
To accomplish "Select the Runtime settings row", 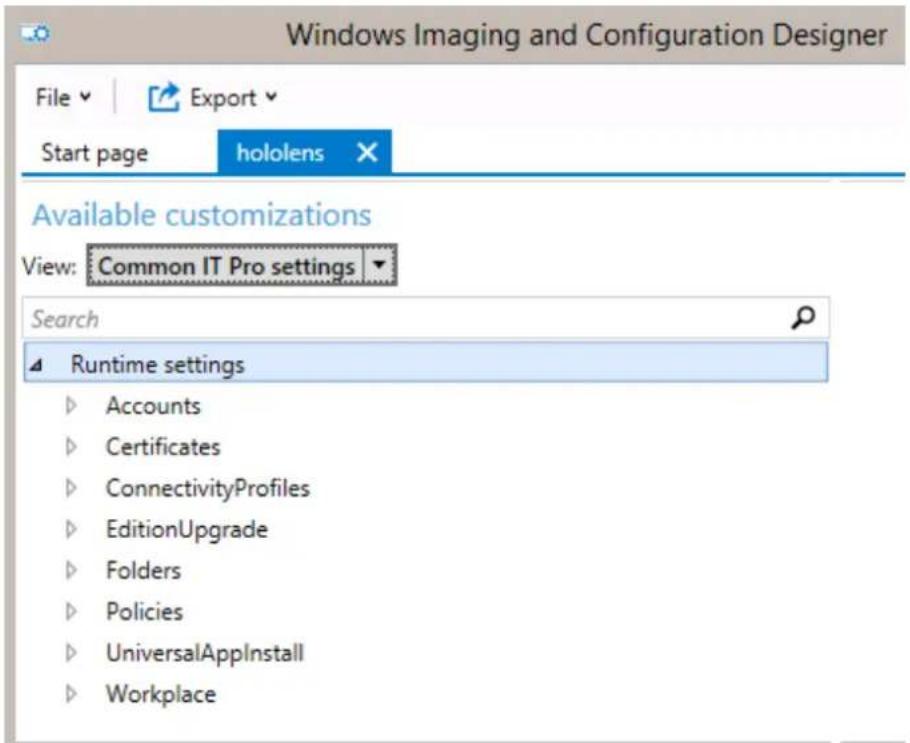I will tap(426, 362).
